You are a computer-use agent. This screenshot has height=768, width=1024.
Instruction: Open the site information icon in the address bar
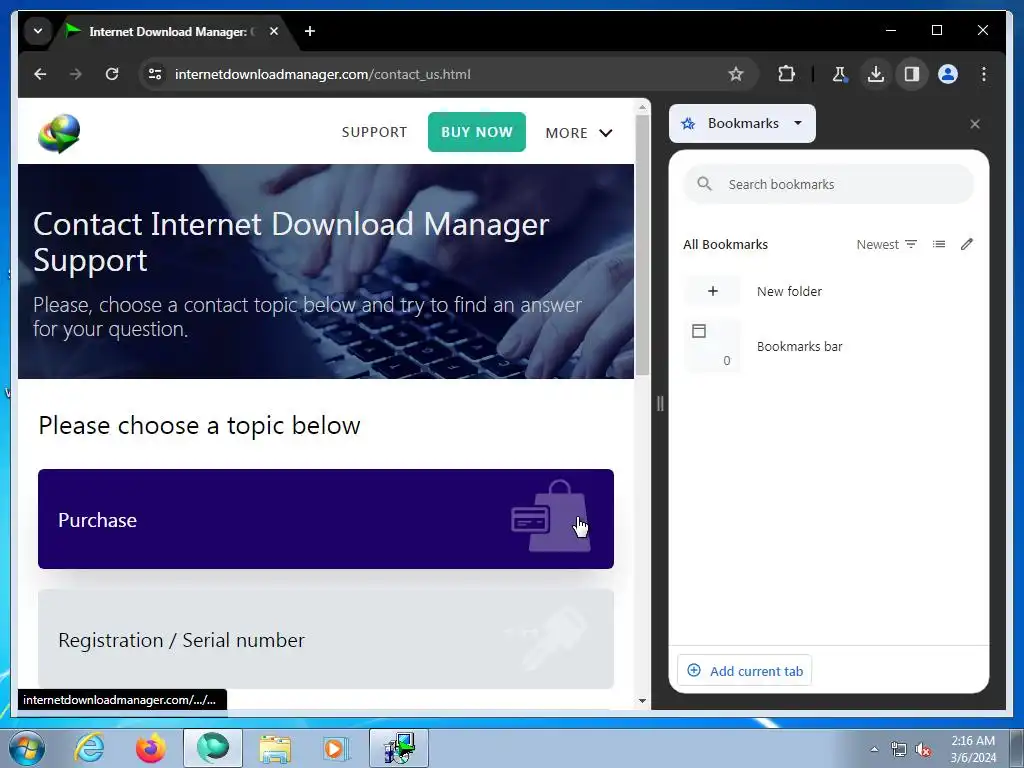[x=155, y=74]
